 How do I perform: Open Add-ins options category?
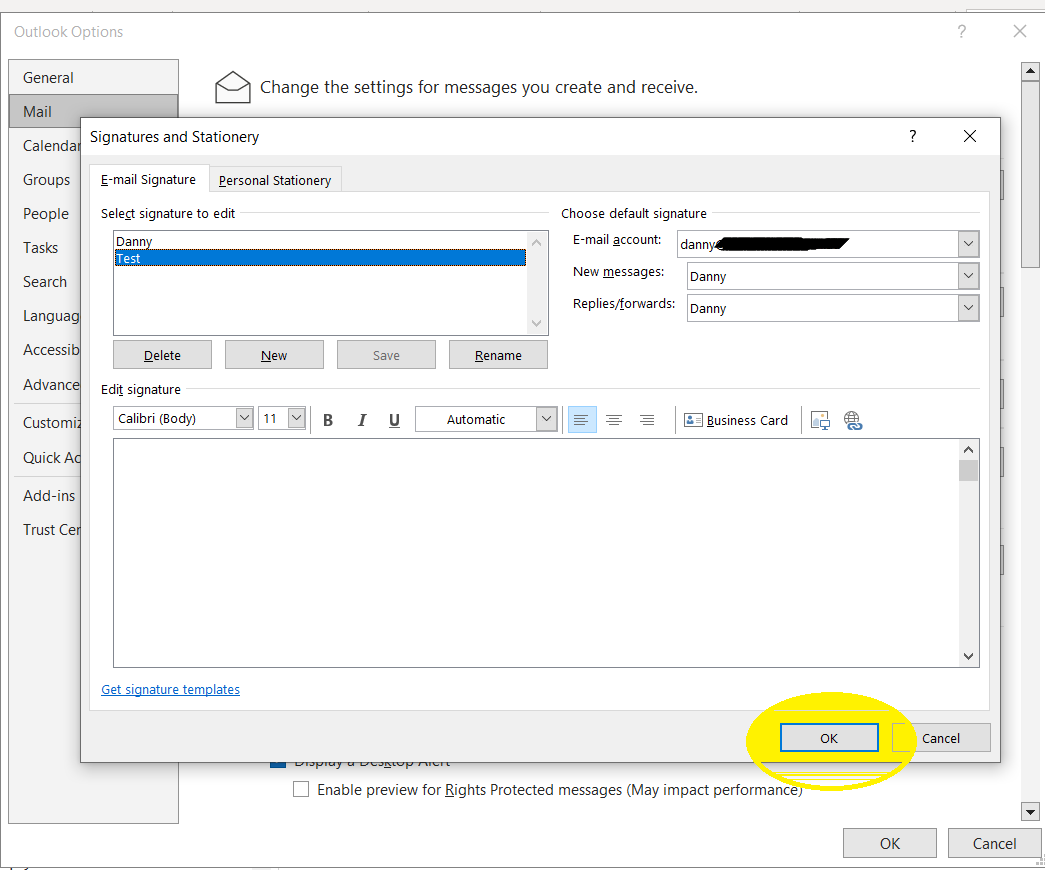coord(49,495)
